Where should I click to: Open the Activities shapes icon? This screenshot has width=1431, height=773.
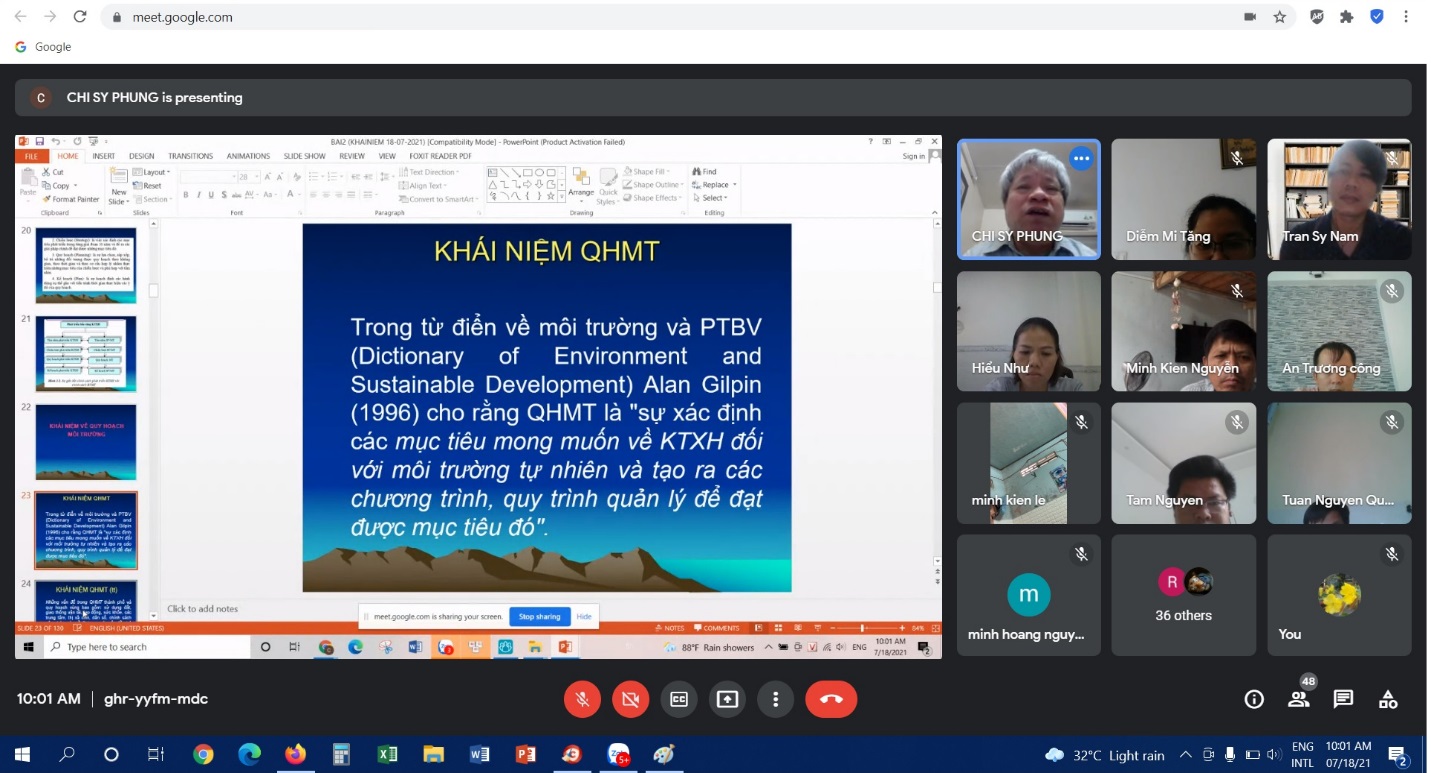click(1388, 699)
